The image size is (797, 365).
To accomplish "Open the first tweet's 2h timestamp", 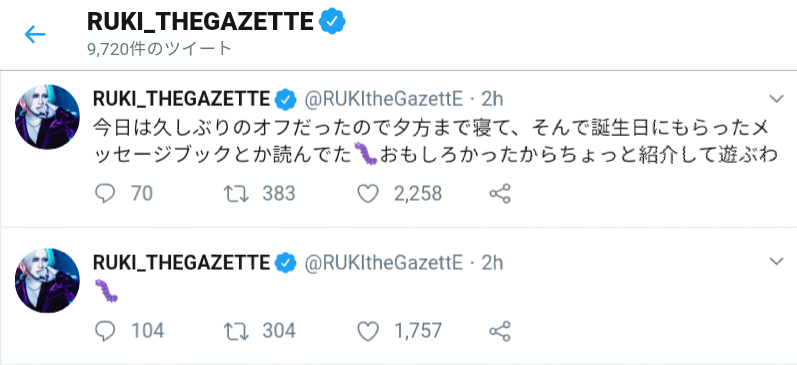I will click(x=492, y=99).
